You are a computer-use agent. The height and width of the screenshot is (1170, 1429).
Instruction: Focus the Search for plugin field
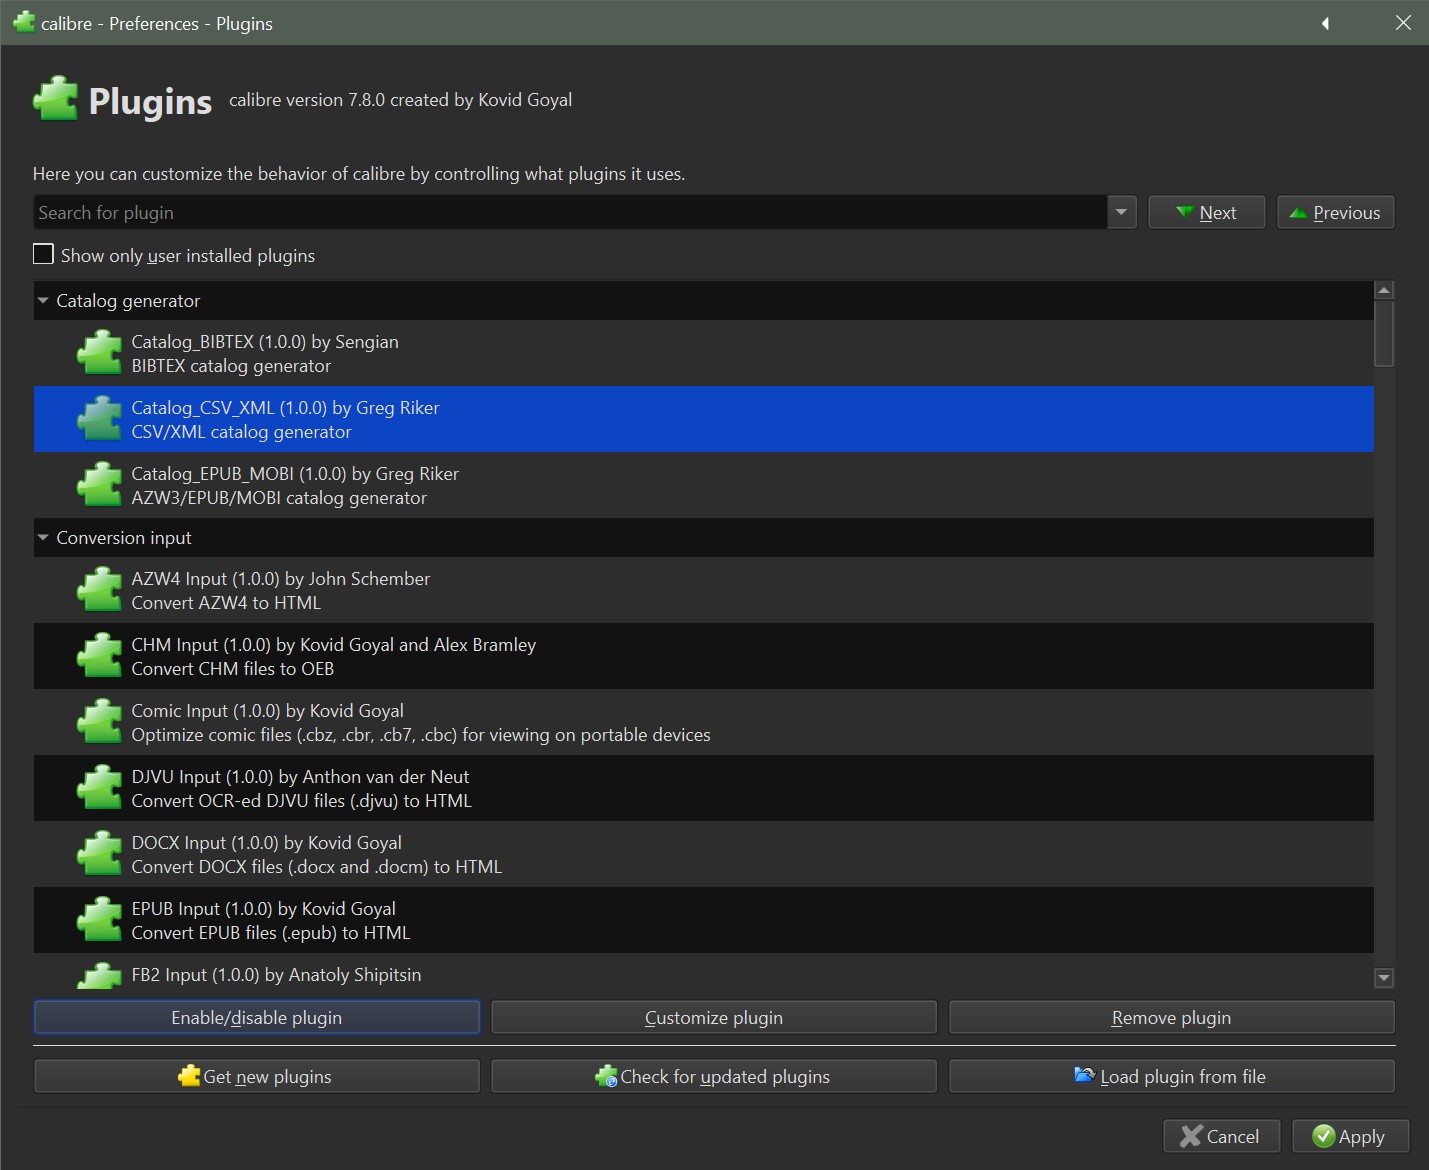pyautogui.click(x=570, y=213)
